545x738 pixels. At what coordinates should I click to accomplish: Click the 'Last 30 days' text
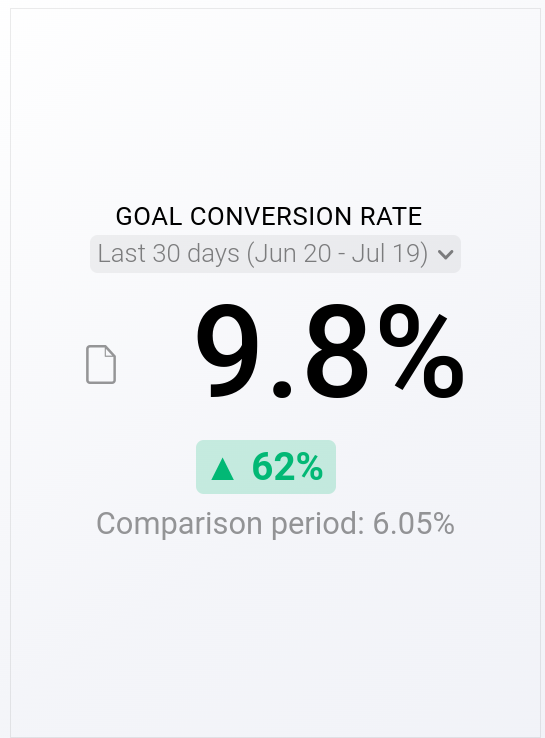pos(168,253)
